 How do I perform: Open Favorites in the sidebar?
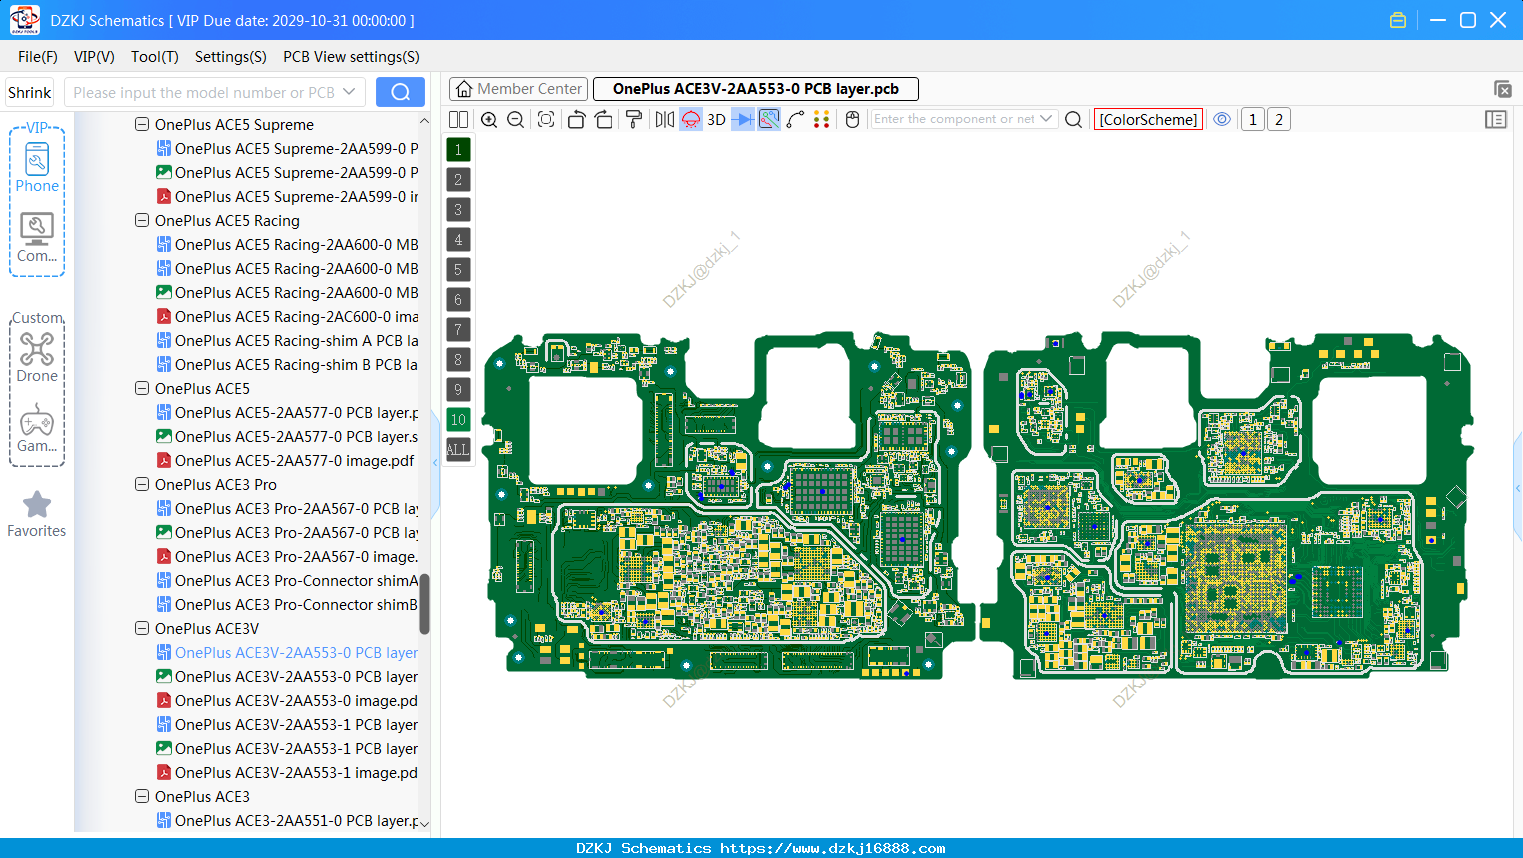tap(37, 514)
